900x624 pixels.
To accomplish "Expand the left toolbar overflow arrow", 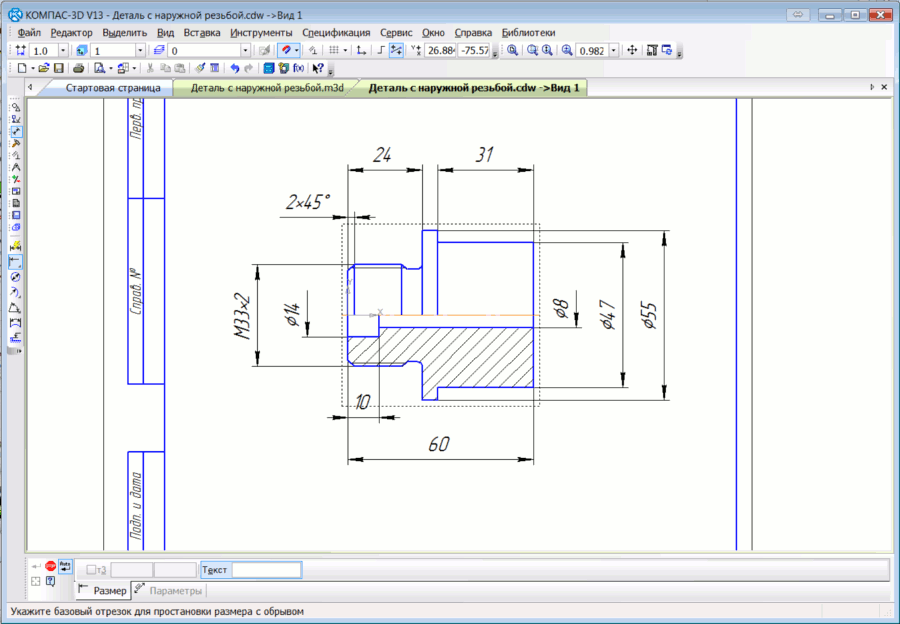I will tap(18, 351).
